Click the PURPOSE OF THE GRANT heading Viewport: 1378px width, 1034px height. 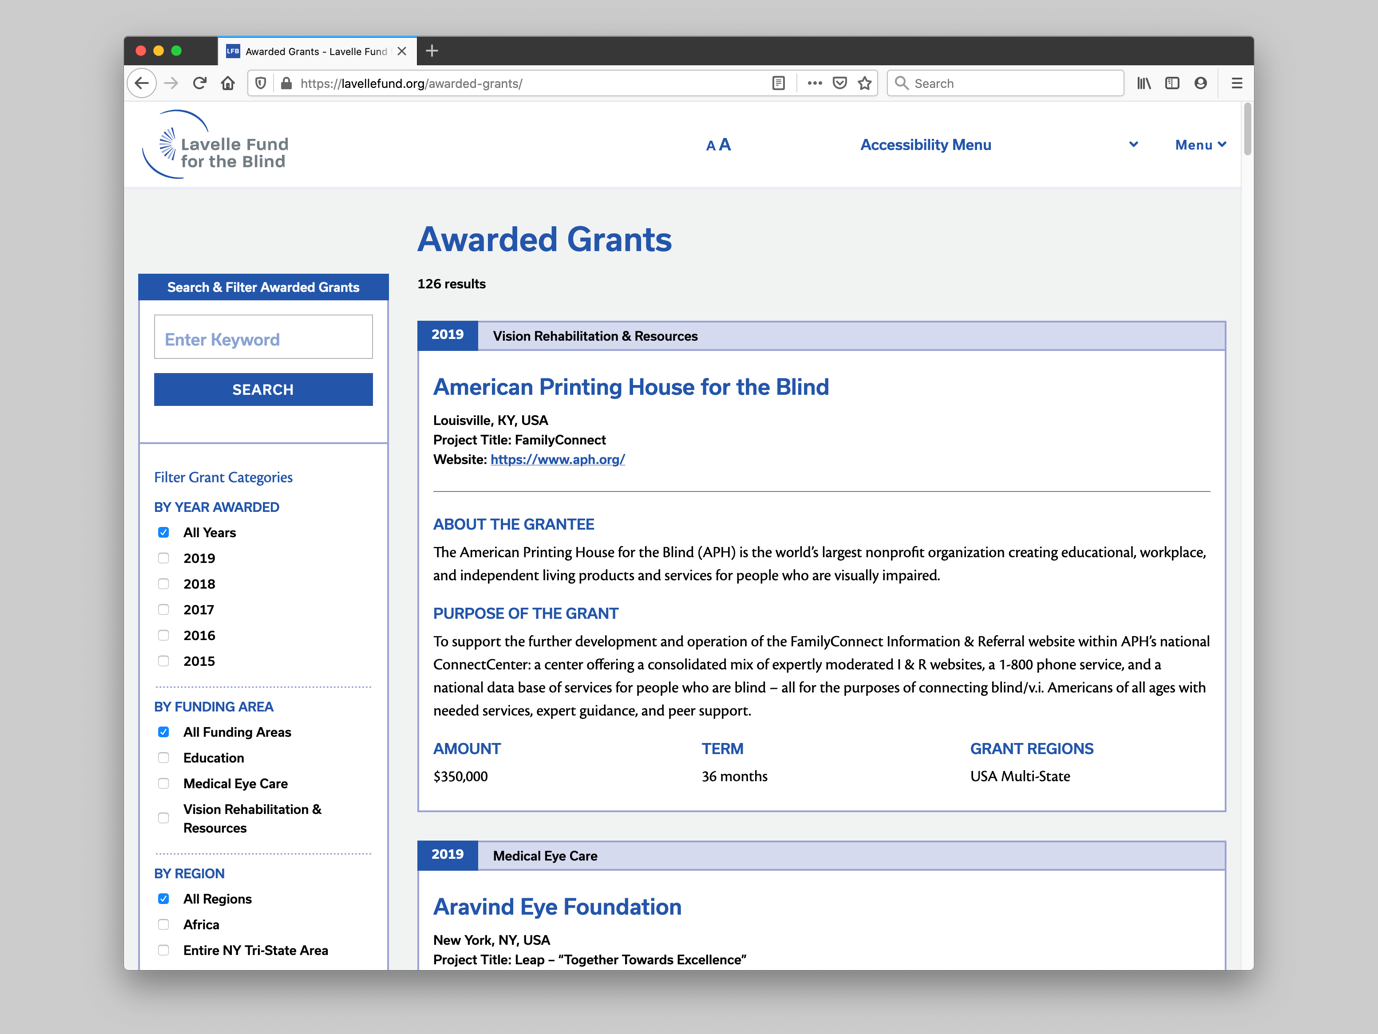click(526, 614)
